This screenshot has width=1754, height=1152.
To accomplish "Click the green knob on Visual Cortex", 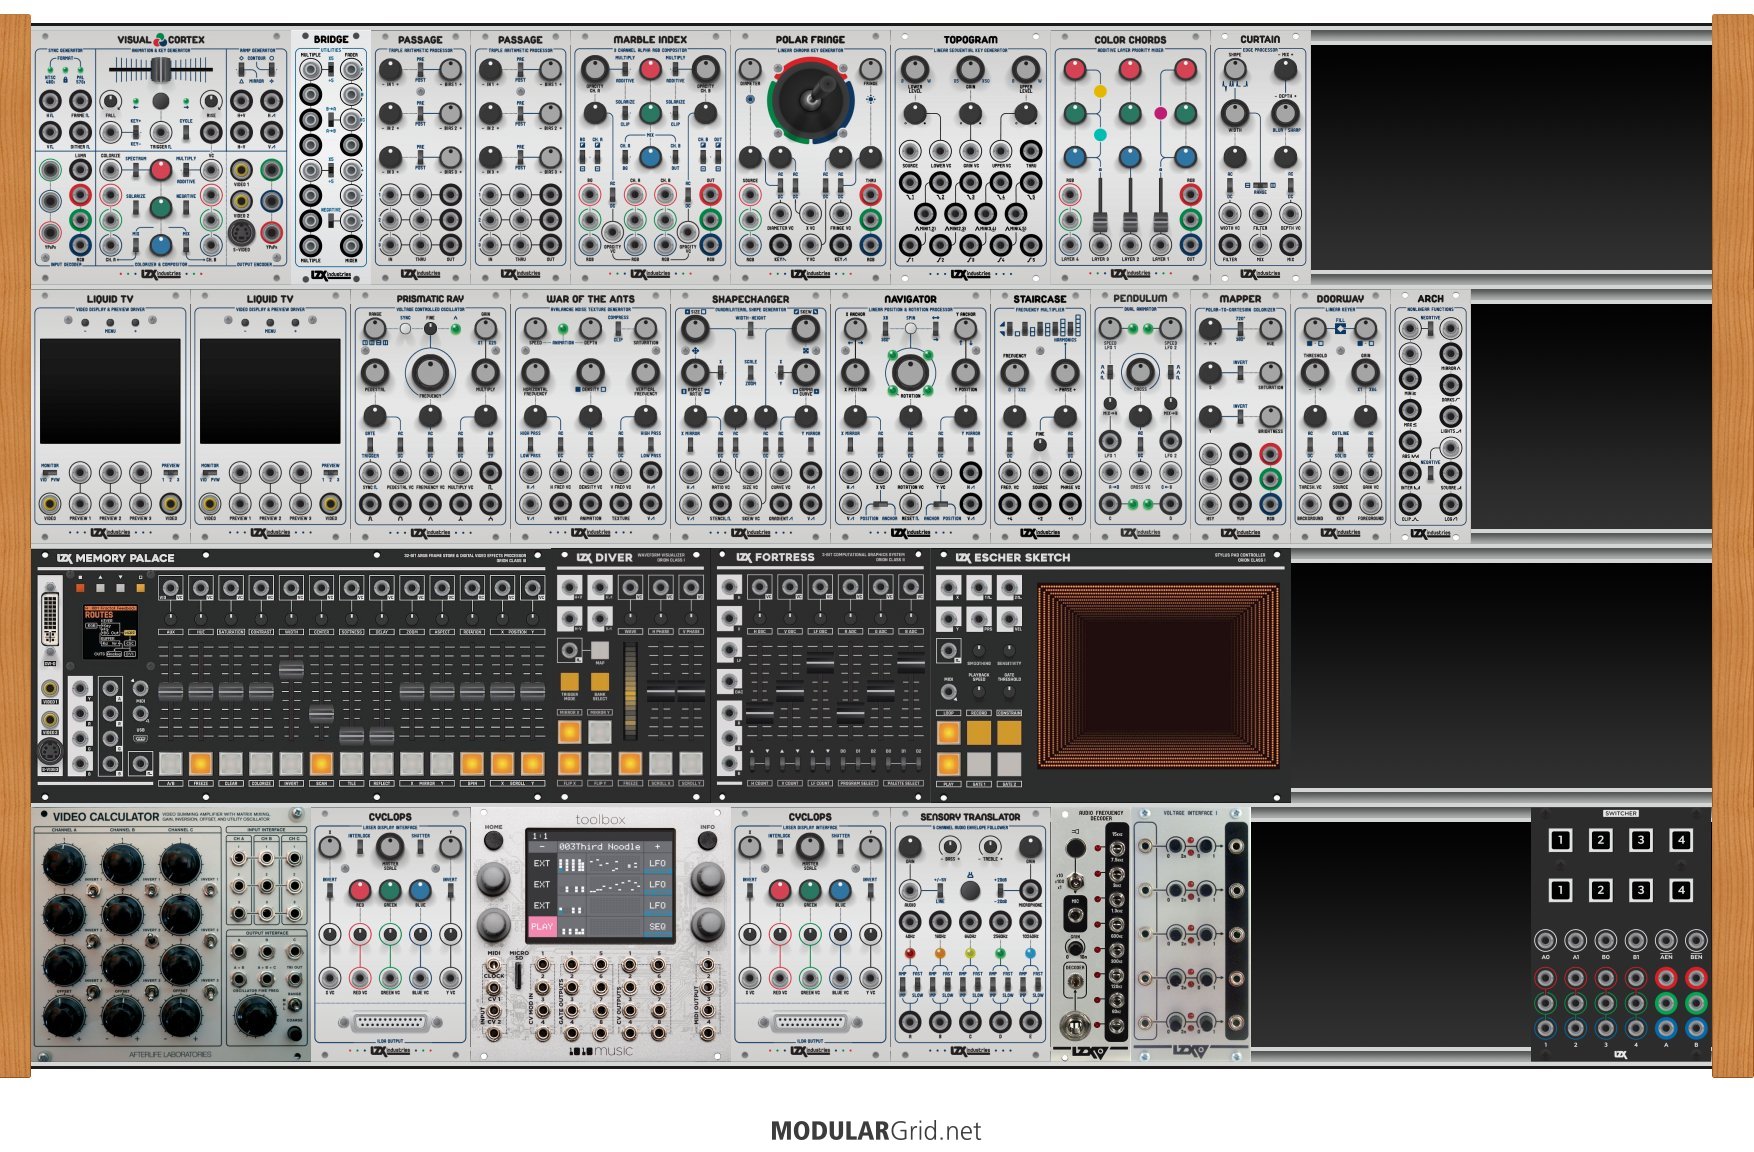I will 160,208.
